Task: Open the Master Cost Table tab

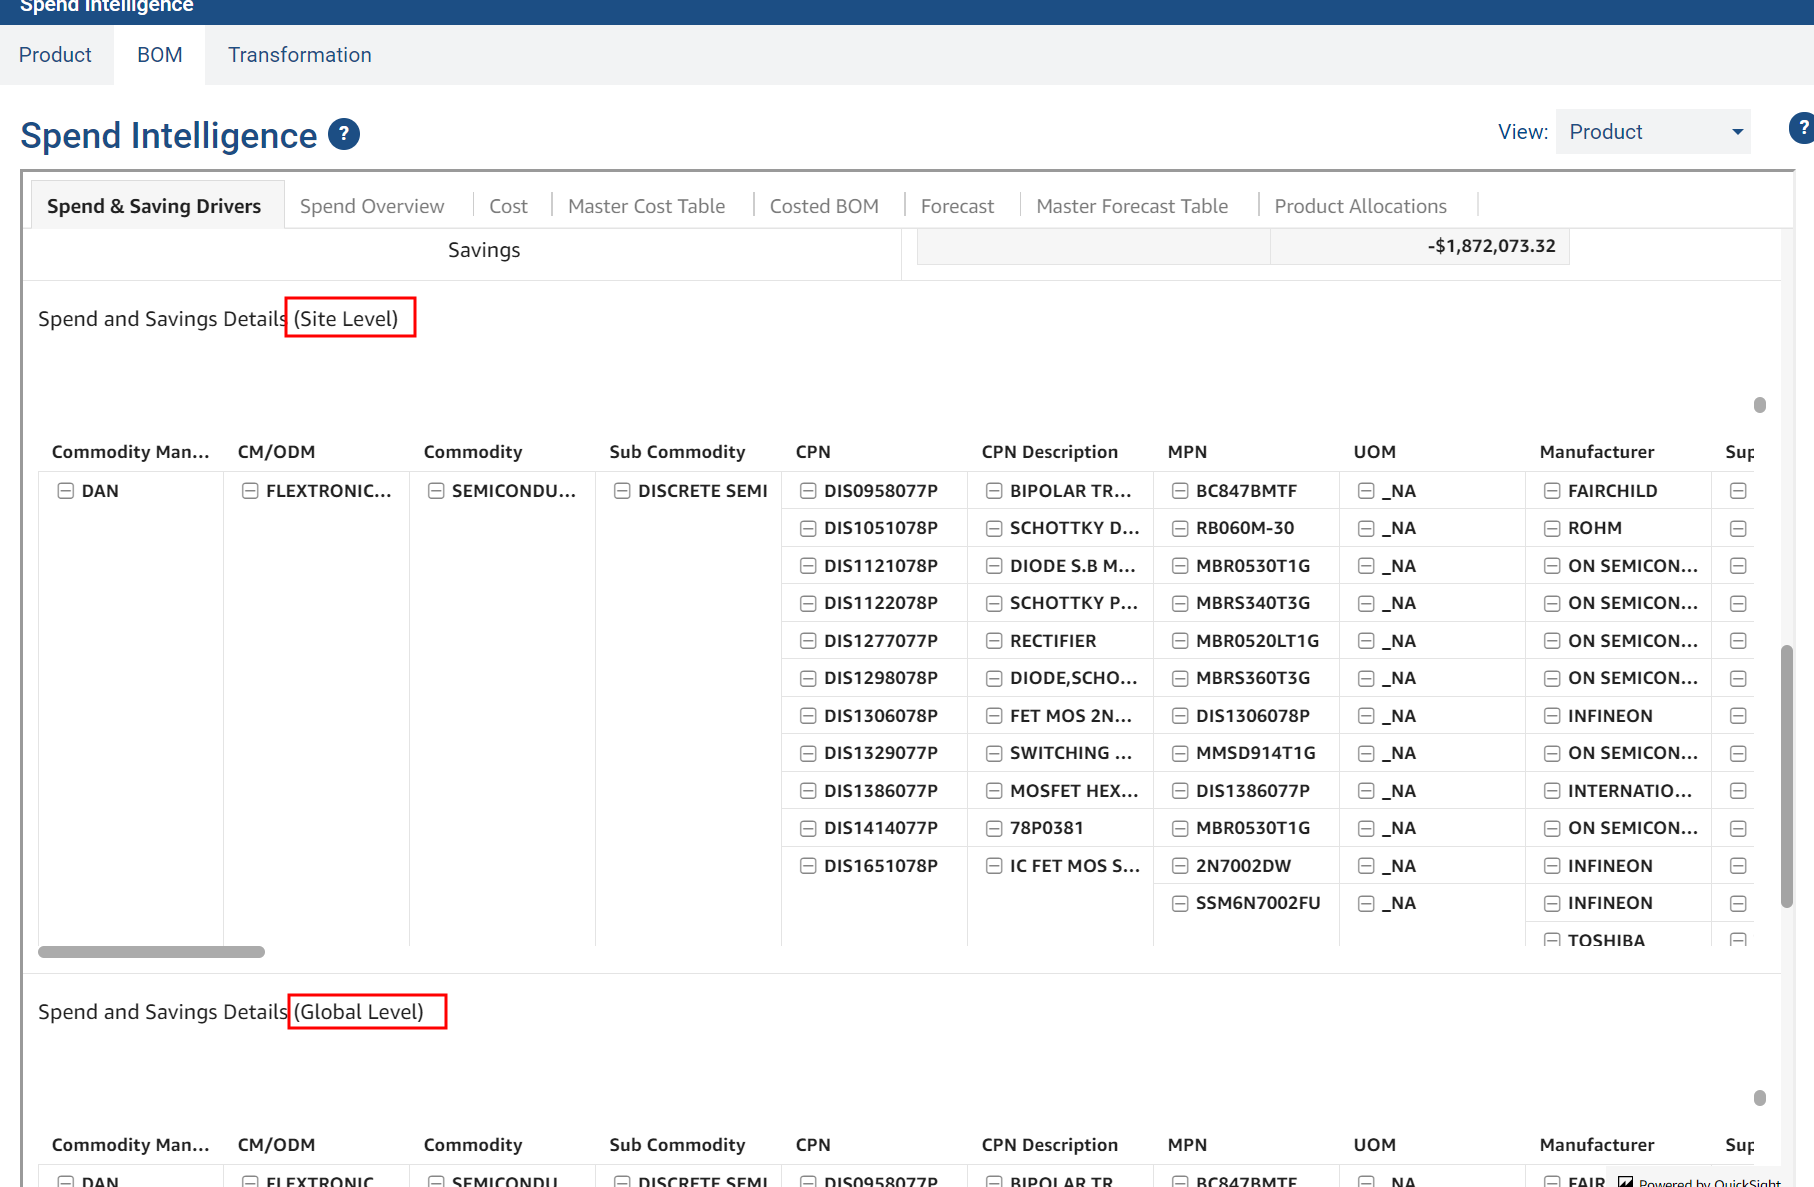Action: (646, 206)
